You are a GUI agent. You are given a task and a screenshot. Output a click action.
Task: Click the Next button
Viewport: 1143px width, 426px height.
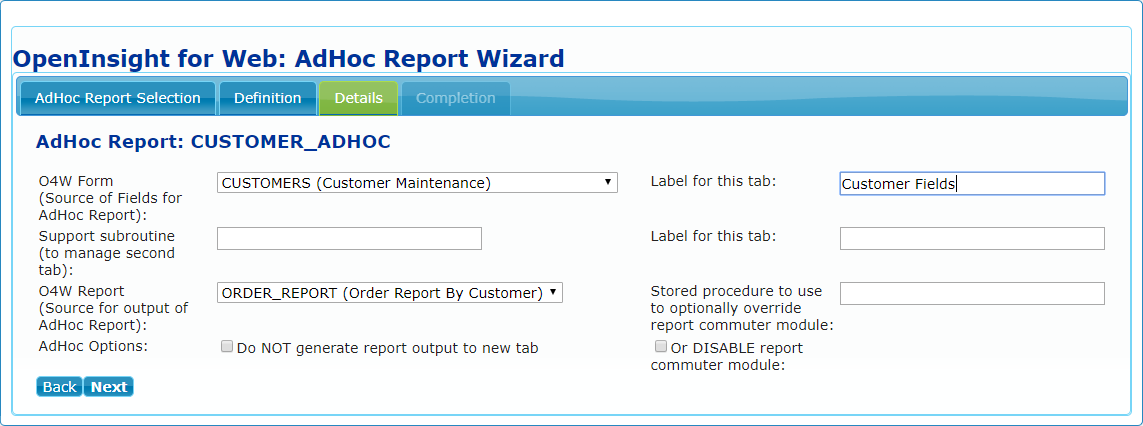pos(109,387)
